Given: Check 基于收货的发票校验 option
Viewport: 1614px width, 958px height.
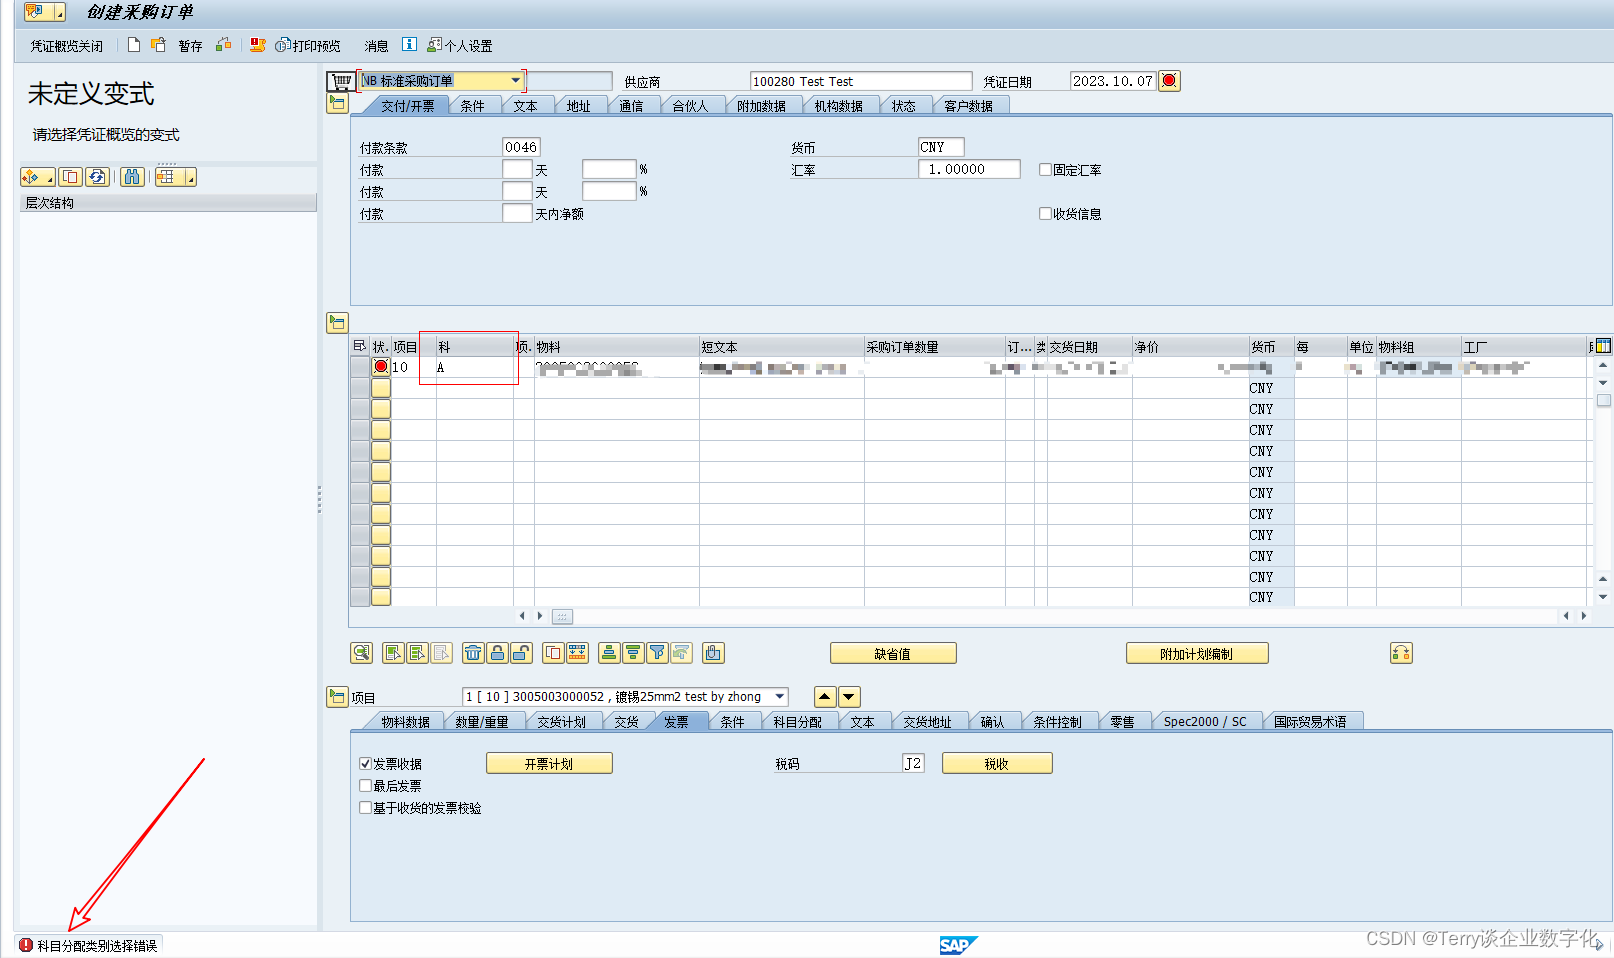Looking at the screenshot, I should click(x=366, y=808).
